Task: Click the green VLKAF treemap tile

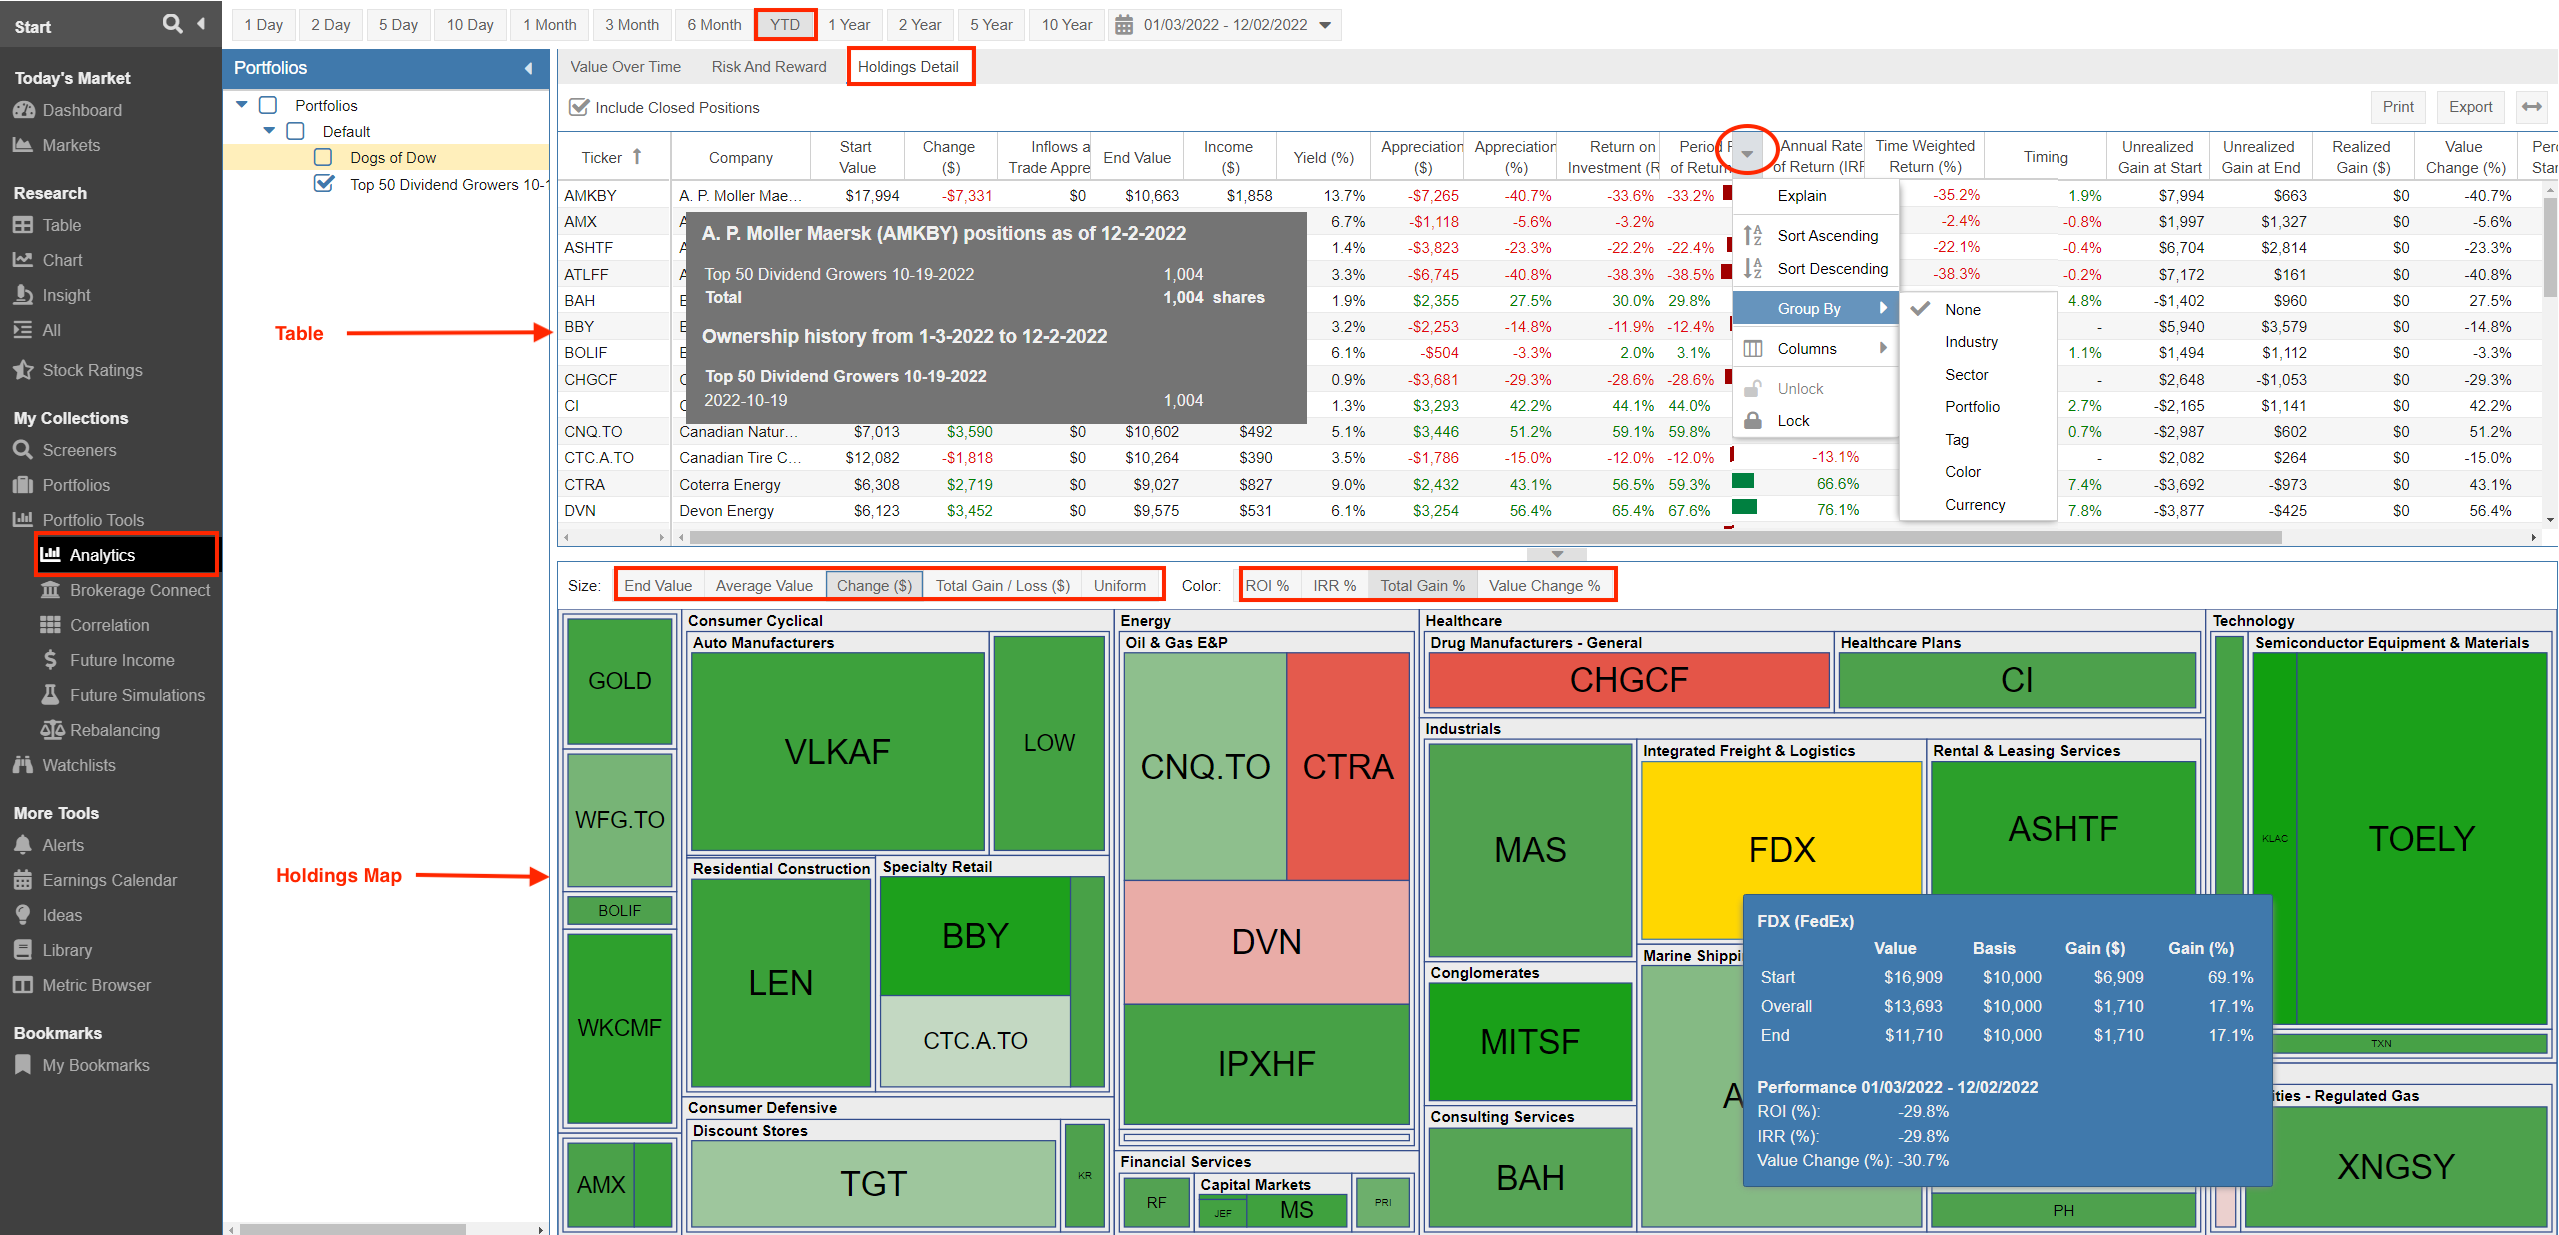Action: tap(837, 751)
